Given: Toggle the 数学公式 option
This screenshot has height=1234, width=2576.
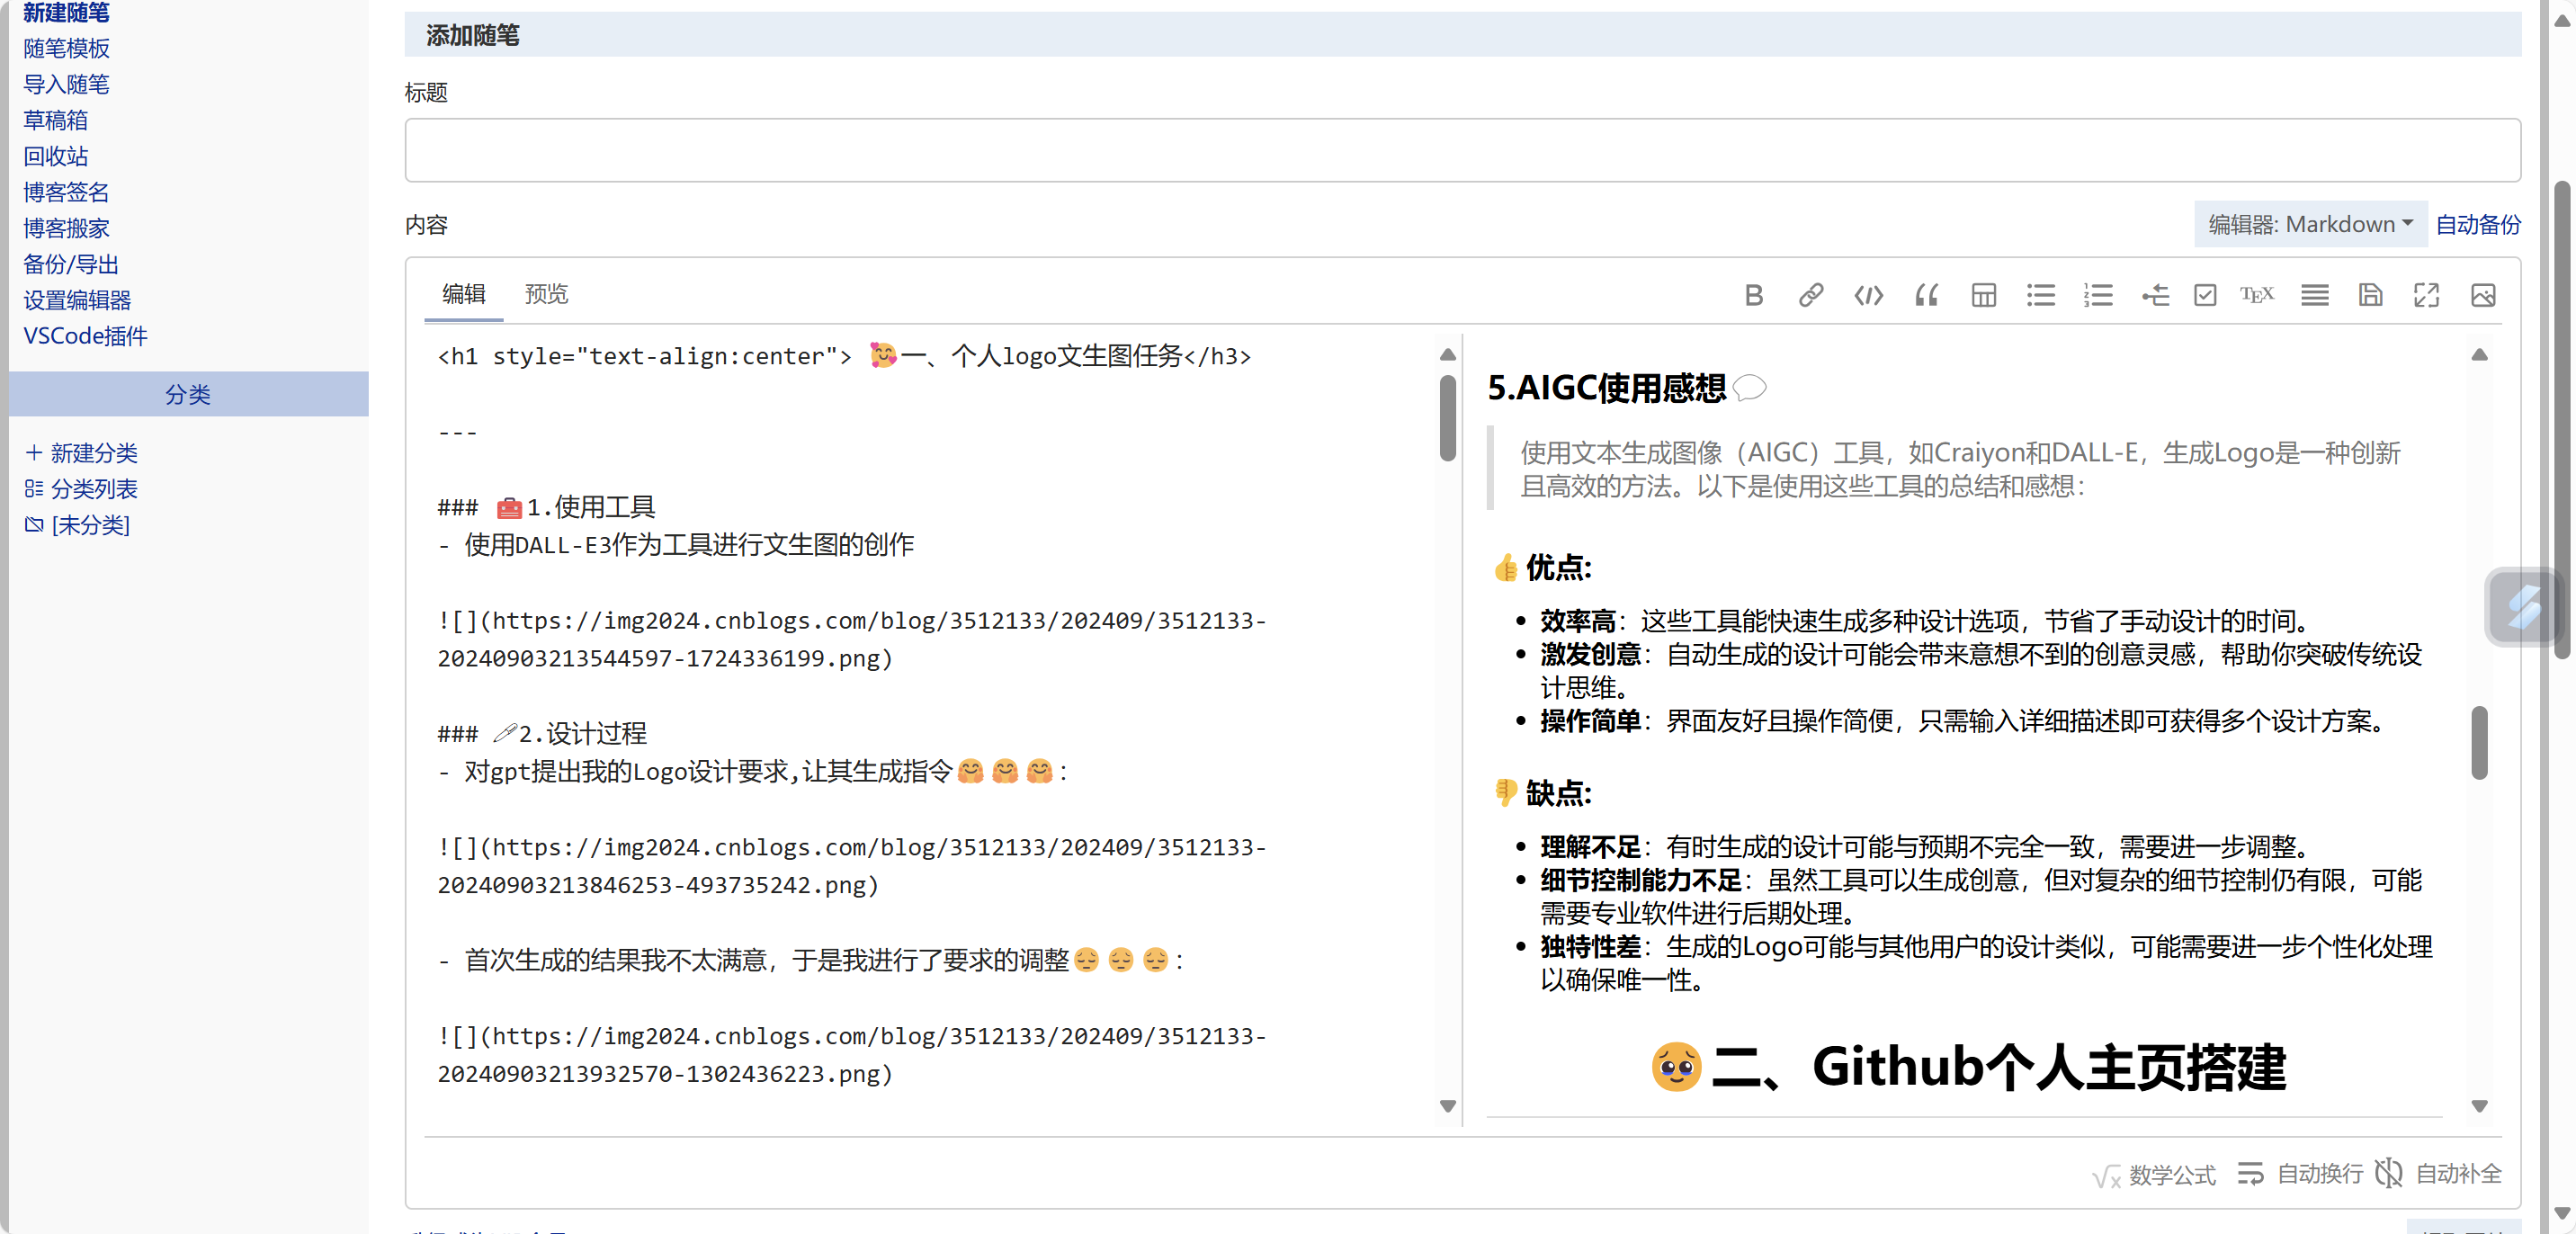Looking at the screenshot, I should coord(2154,1174).
